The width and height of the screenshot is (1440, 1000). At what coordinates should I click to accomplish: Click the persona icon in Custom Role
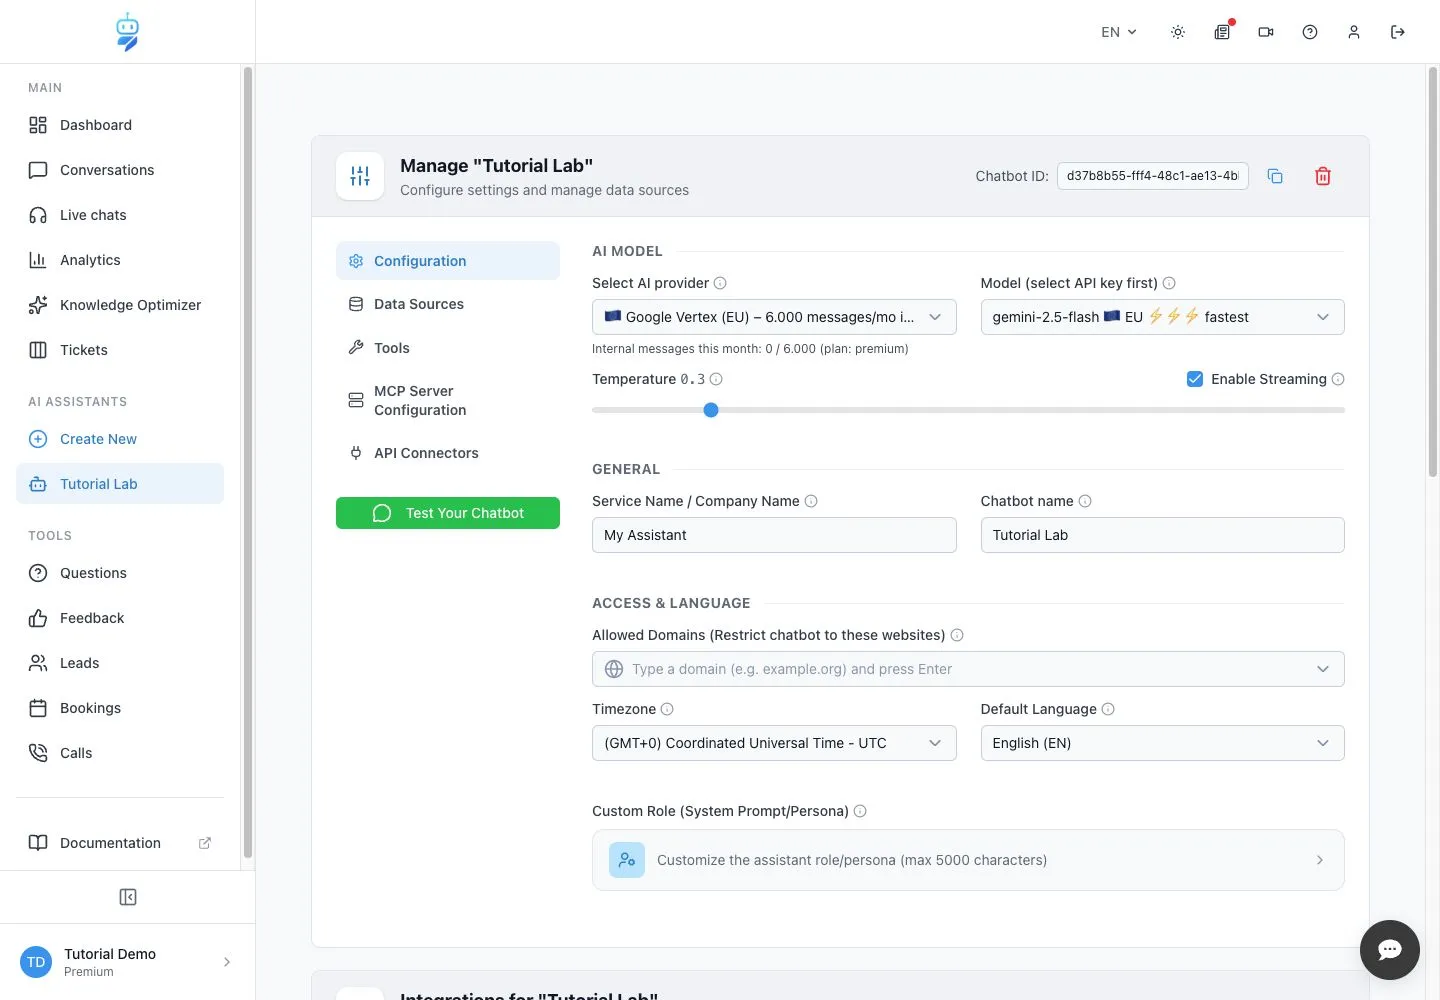pos(627,860)
